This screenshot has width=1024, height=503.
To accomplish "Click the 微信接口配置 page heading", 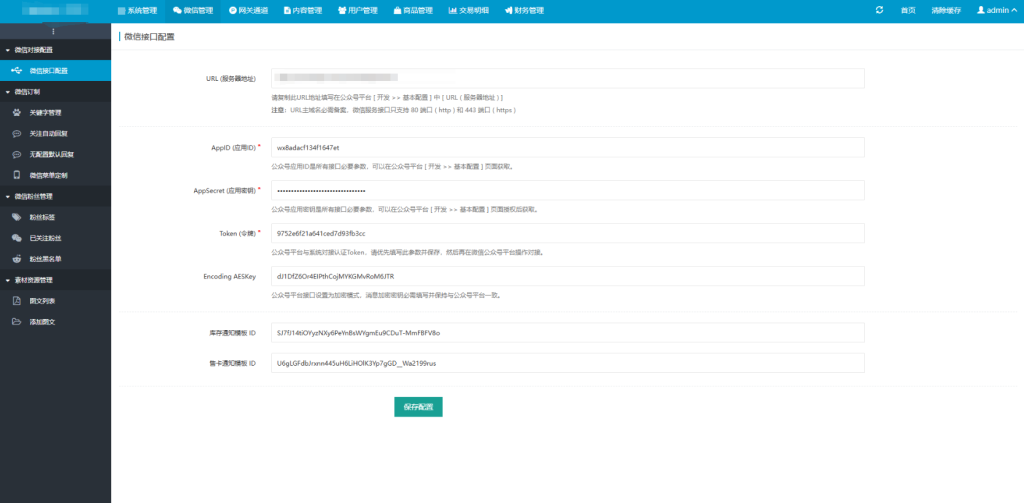I will click(x=149, y=37).
